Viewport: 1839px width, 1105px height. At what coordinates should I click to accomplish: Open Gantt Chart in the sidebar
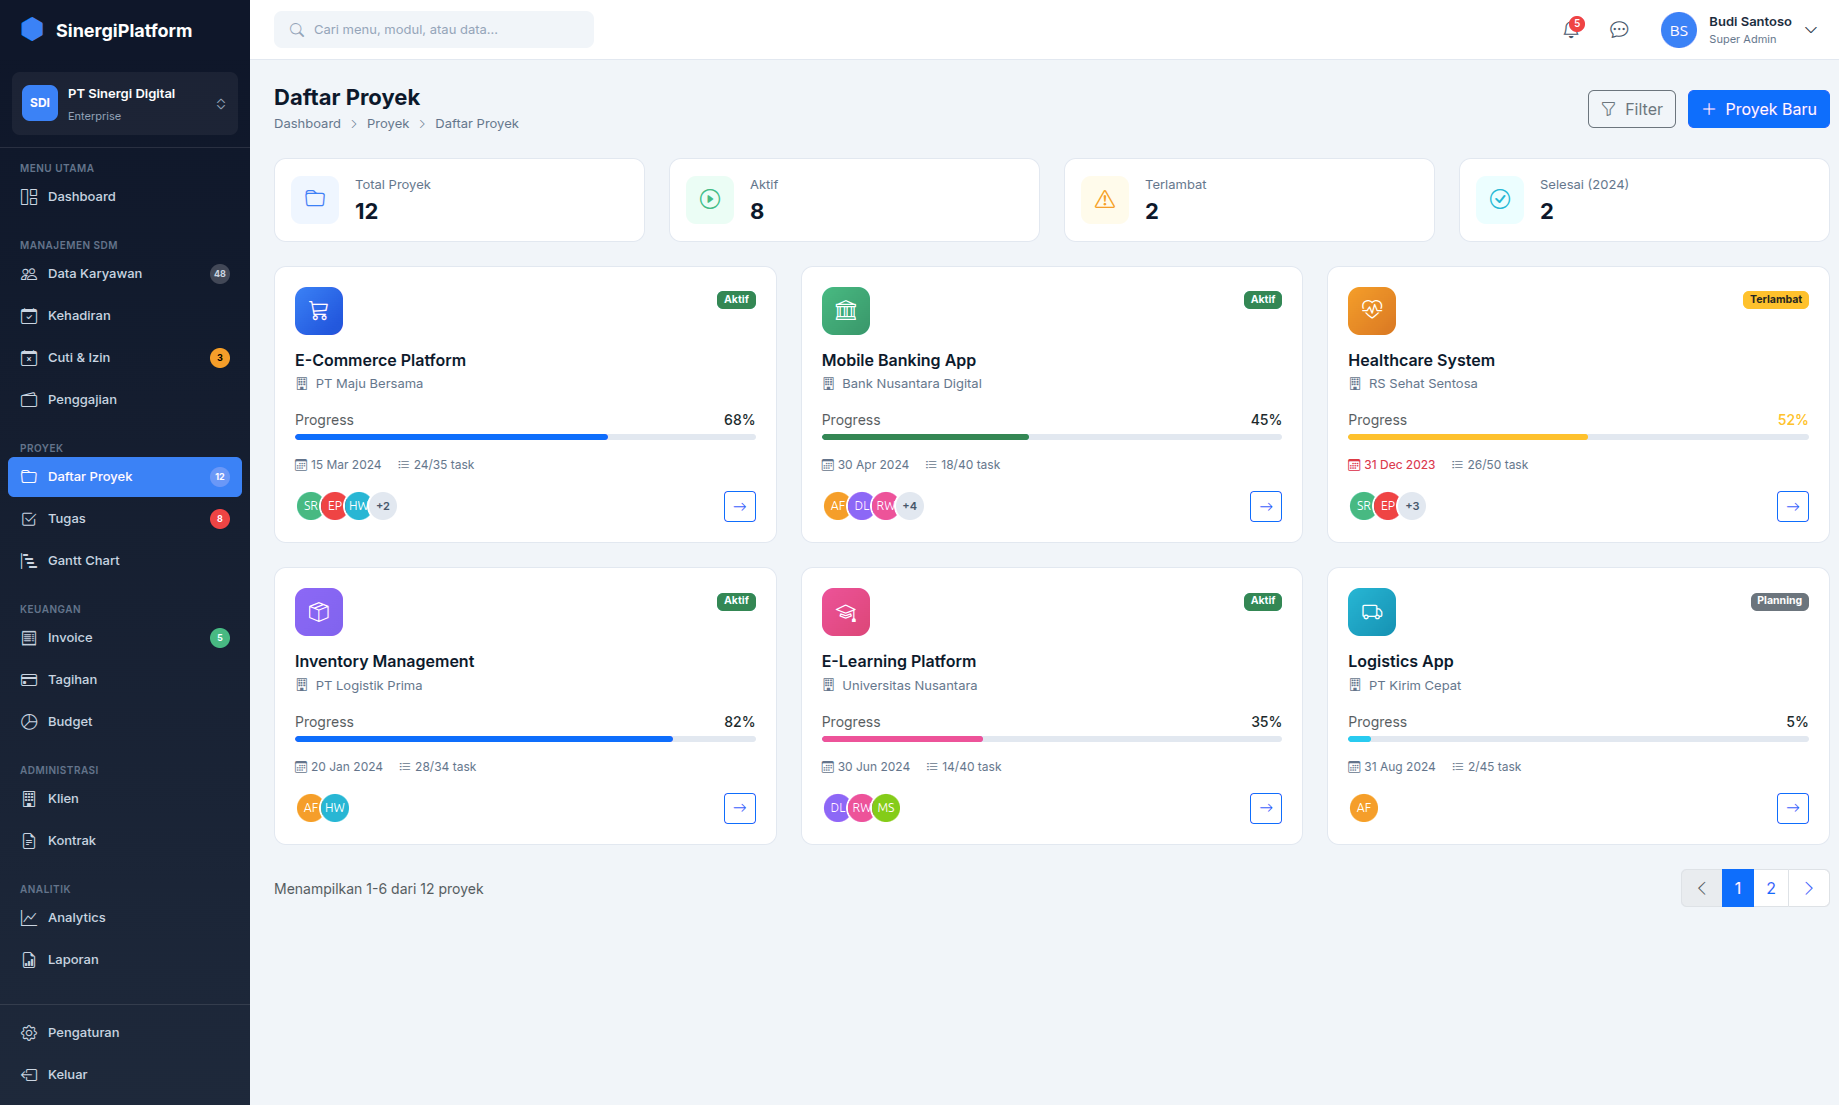point(84,561)
